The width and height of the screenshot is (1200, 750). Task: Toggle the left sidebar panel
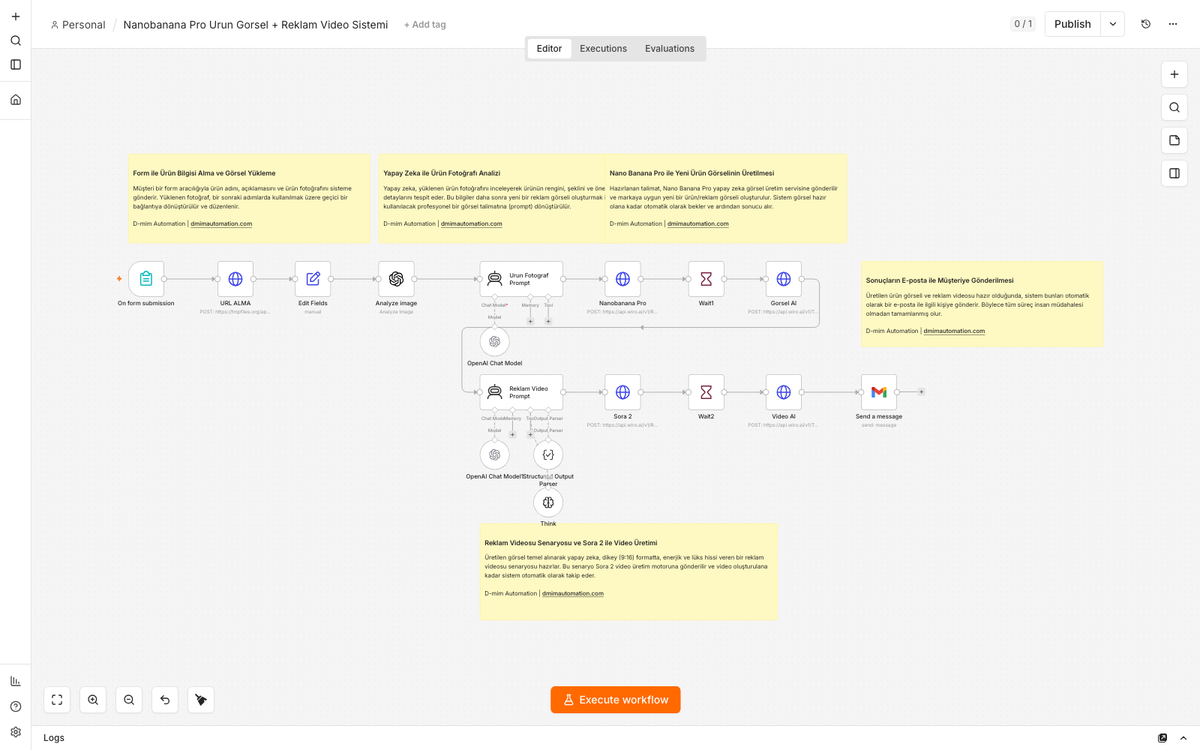[15, 64]
